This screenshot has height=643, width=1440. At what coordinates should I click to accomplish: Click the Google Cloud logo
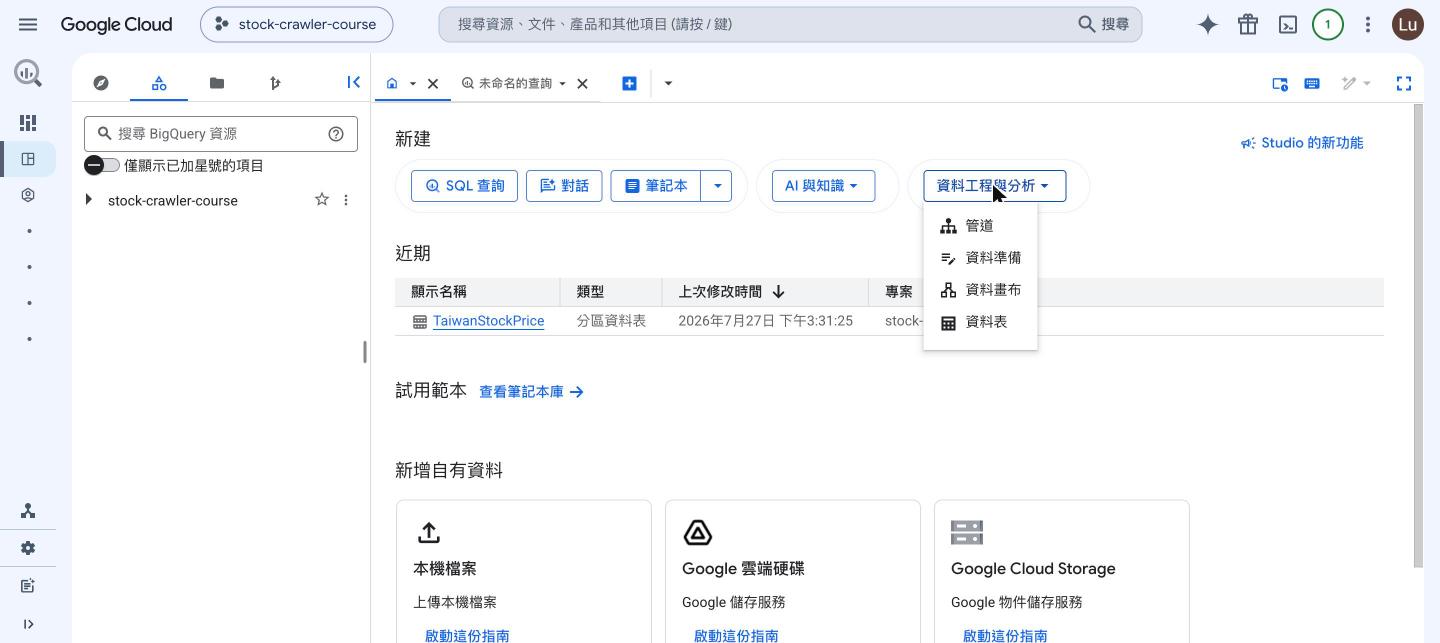click(116, 24)
